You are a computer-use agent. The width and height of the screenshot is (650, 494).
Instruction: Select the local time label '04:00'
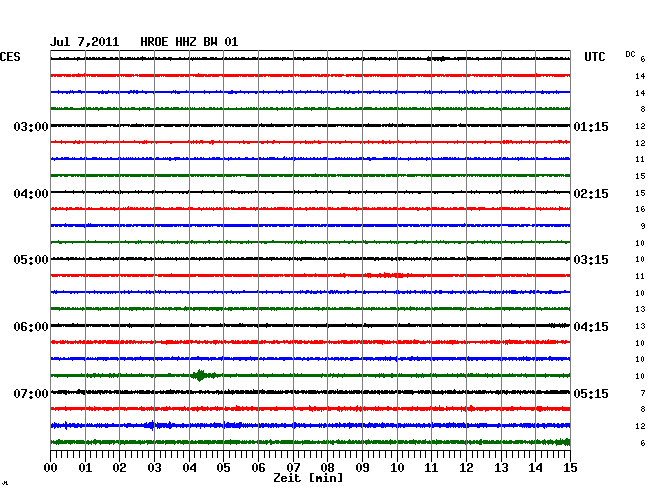tap(31, 194)
